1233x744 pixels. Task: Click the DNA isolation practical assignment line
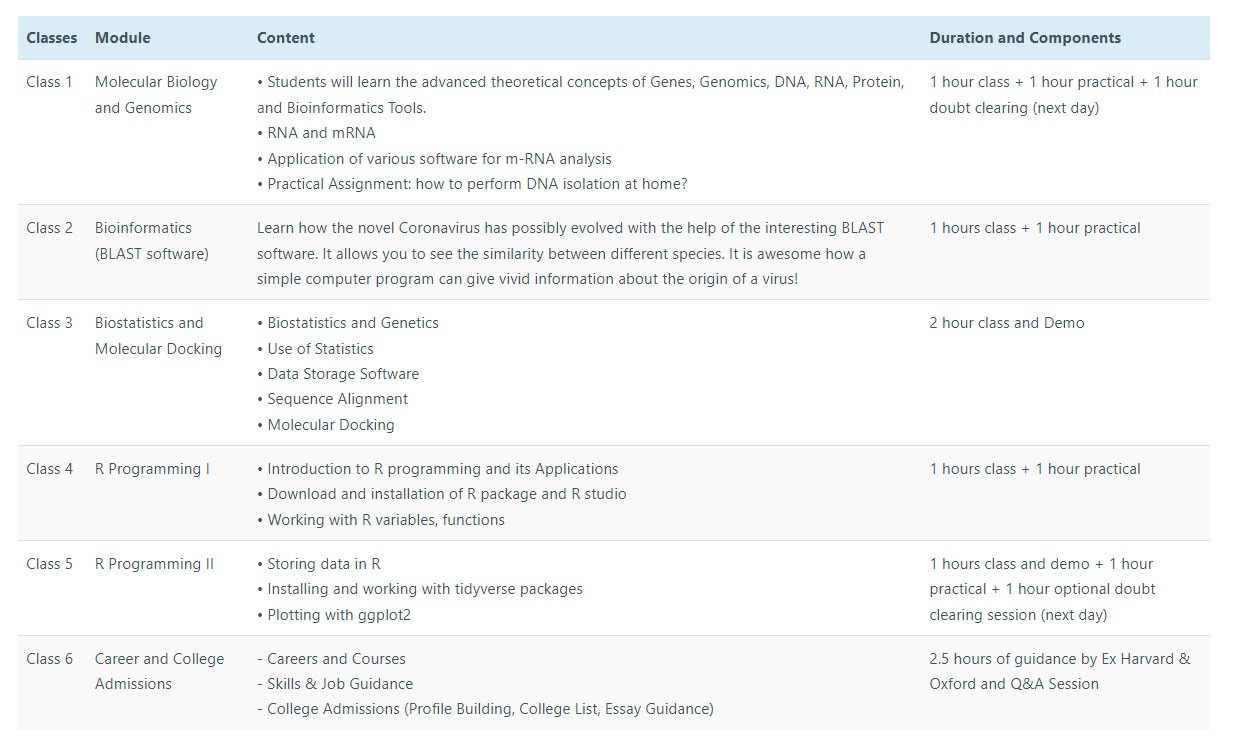(x=472, y=184)
